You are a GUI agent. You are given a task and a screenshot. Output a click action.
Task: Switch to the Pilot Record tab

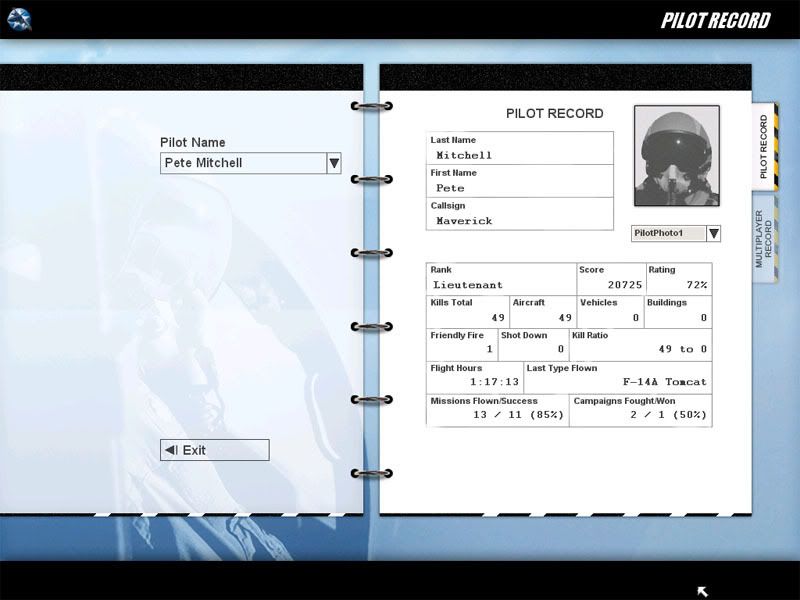[764, 147]
